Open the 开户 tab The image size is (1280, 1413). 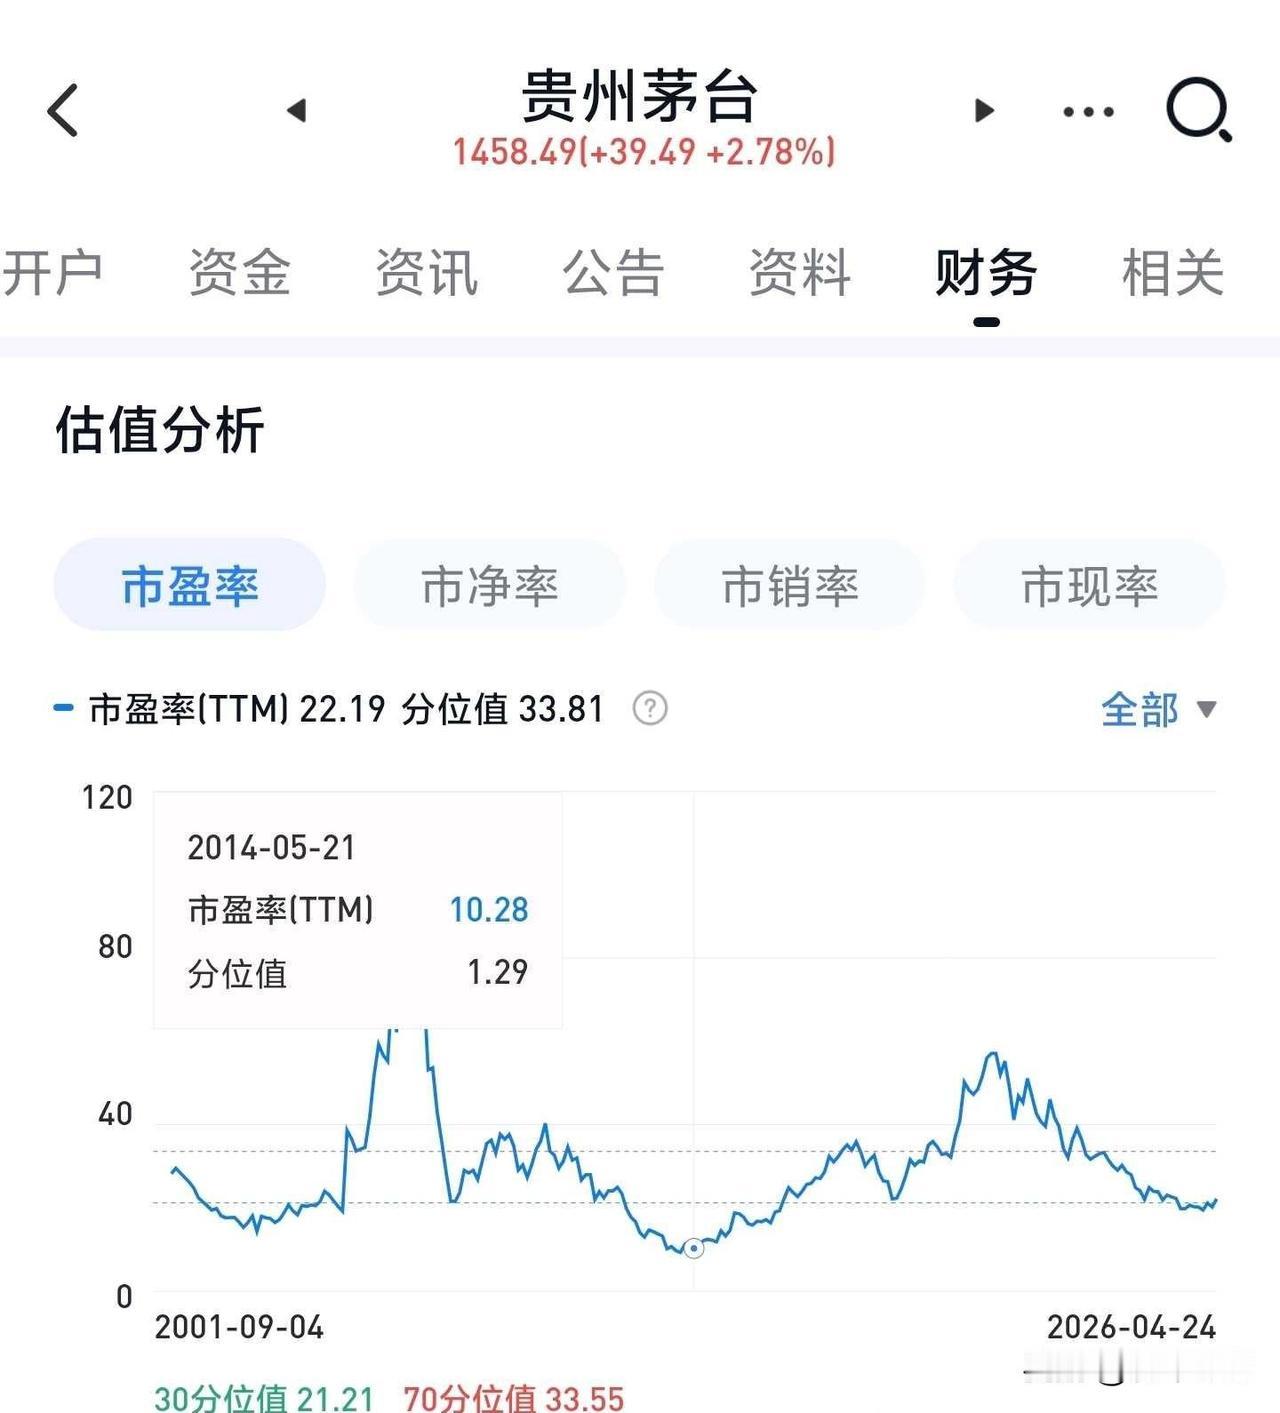click(x=52, y=273)
